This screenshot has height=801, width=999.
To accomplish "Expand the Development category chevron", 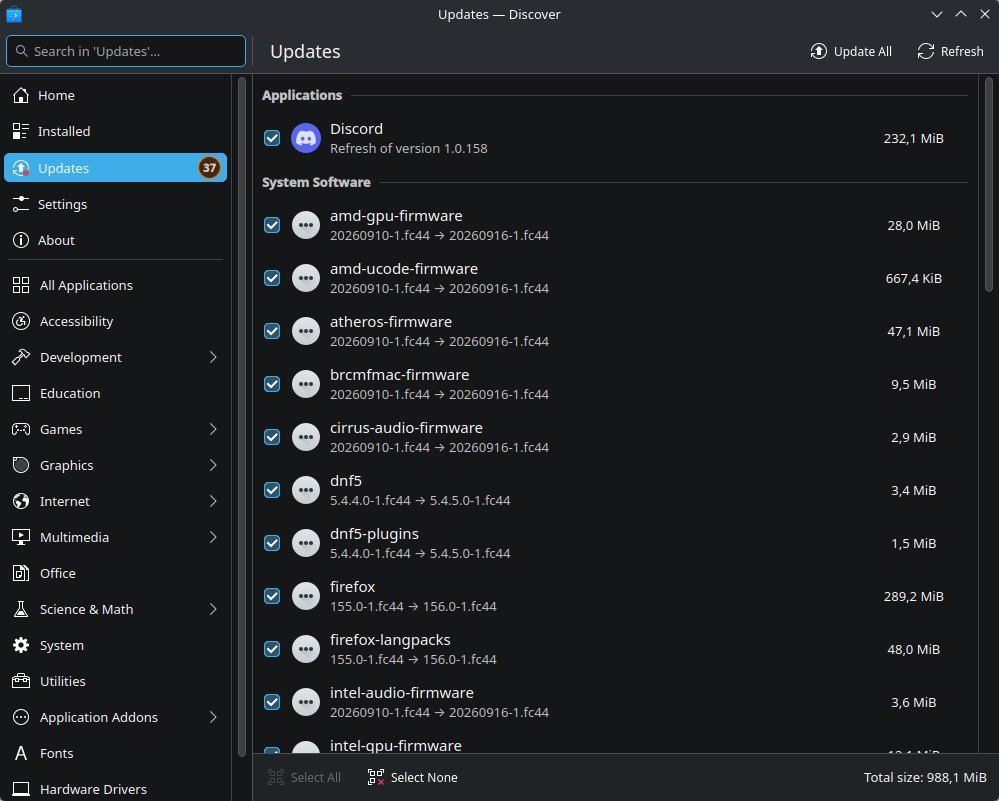I will [x=213, y=357].
